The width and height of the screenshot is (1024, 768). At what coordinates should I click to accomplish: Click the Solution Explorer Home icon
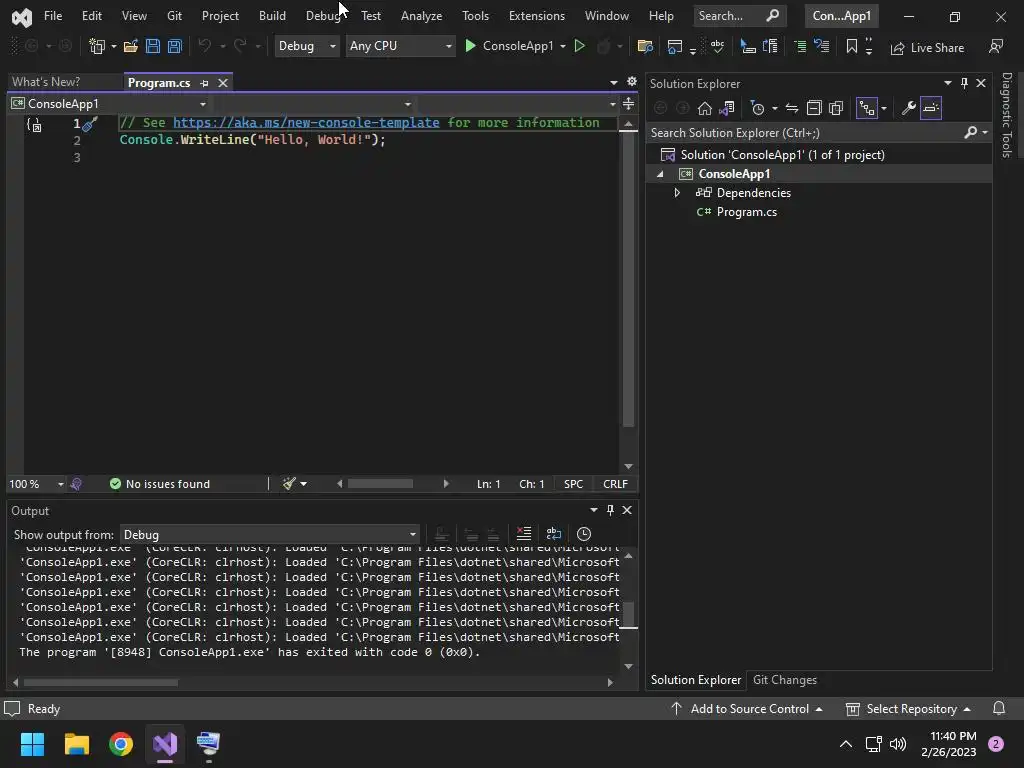tap(705, 108)
